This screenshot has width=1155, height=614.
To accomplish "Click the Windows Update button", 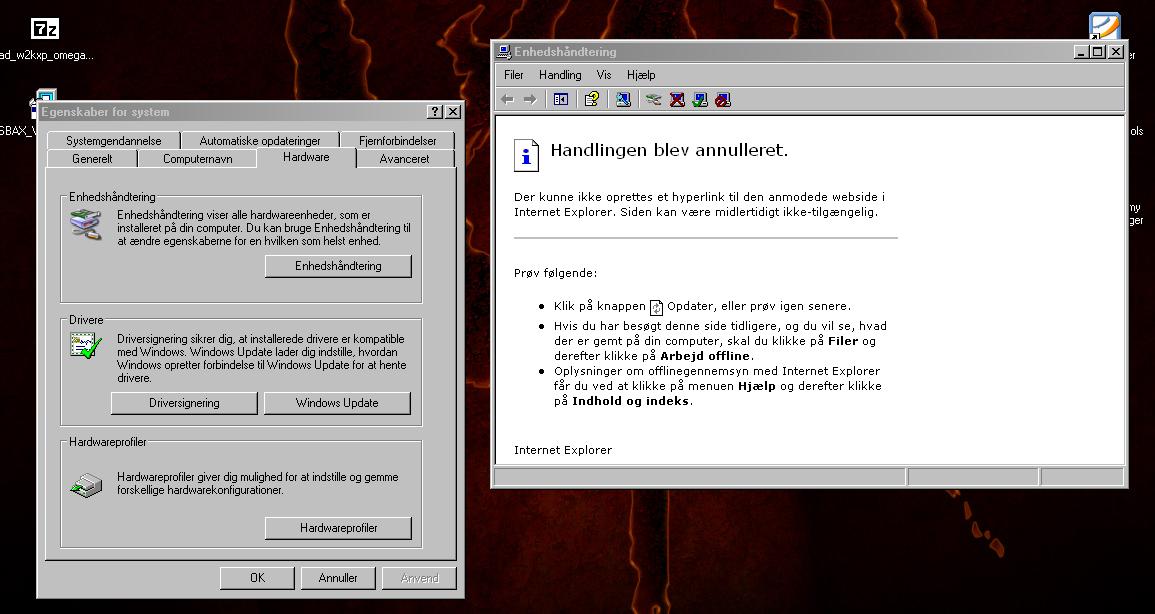I will pyautogui.click(x=337, y=403).
